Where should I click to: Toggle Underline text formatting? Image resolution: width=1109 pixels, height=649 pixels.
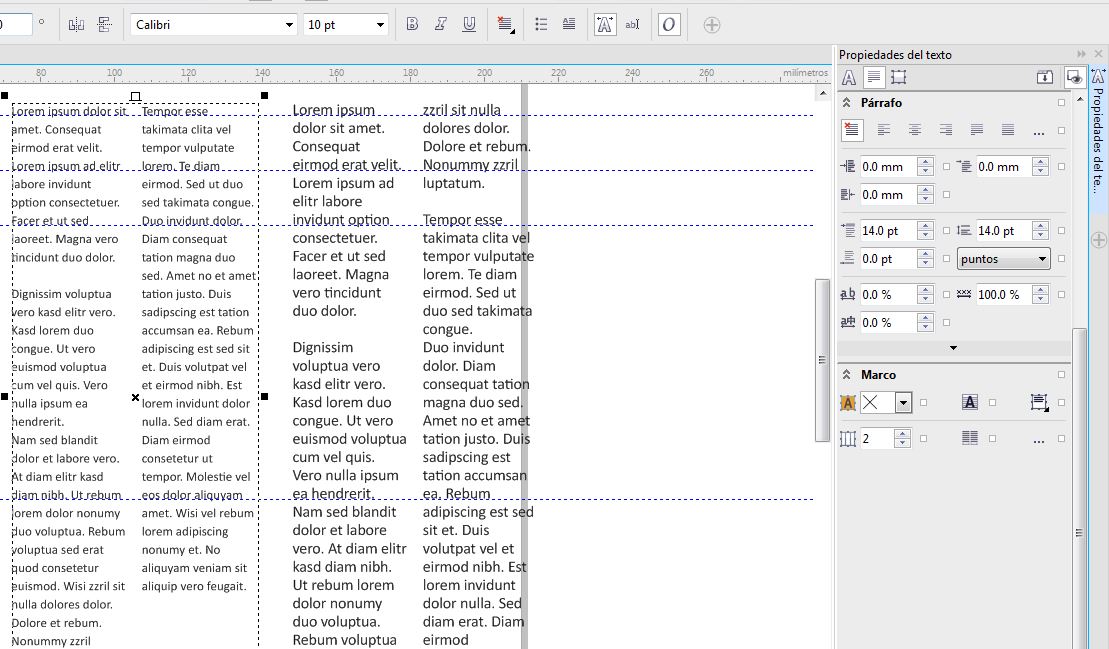468,25
